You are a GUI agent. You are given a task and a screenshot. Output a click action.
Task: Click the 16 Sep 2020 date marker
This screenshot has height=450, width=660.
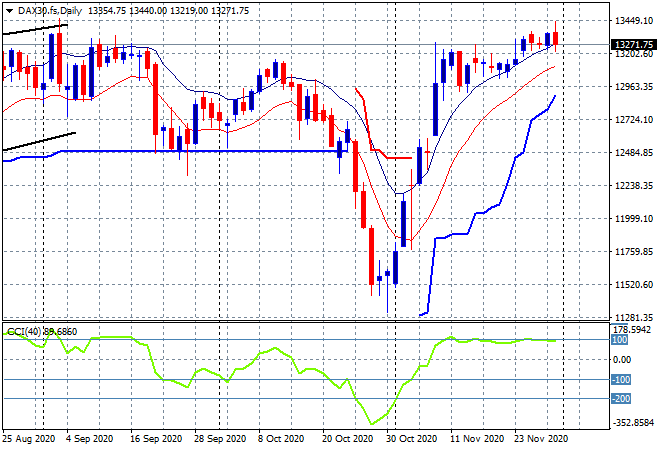(x=156, y=439)
